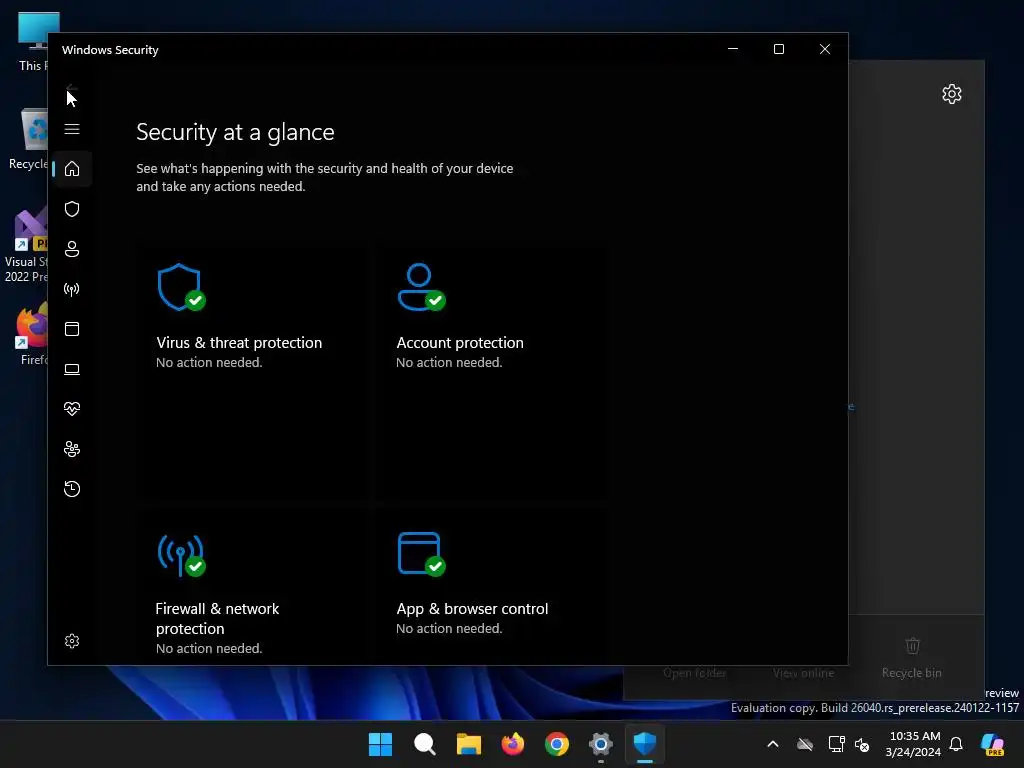
Task: Open Virus & threat protection heading
Action: tap(239, 343)
